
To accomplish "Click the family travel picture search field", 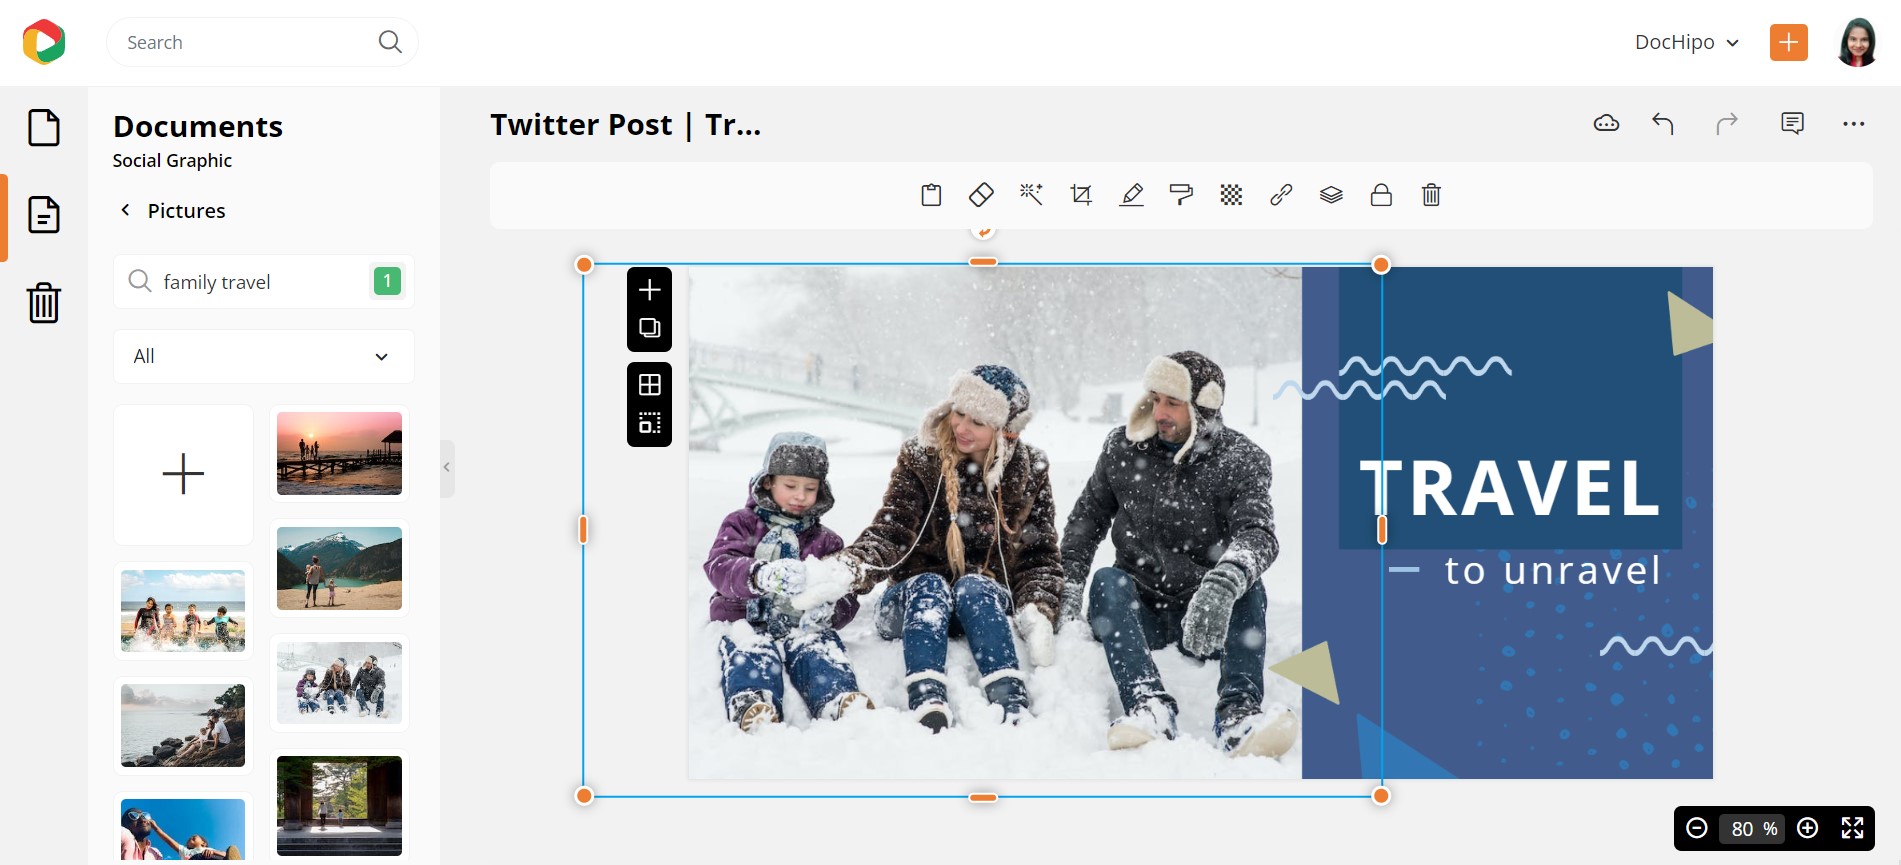I will [x=264, y=282].
